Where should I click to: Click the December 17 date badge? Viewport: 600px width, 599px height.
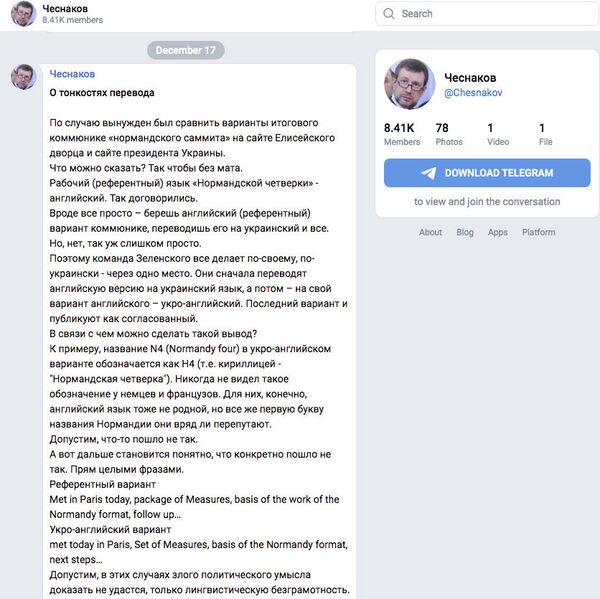coord(185,50)
